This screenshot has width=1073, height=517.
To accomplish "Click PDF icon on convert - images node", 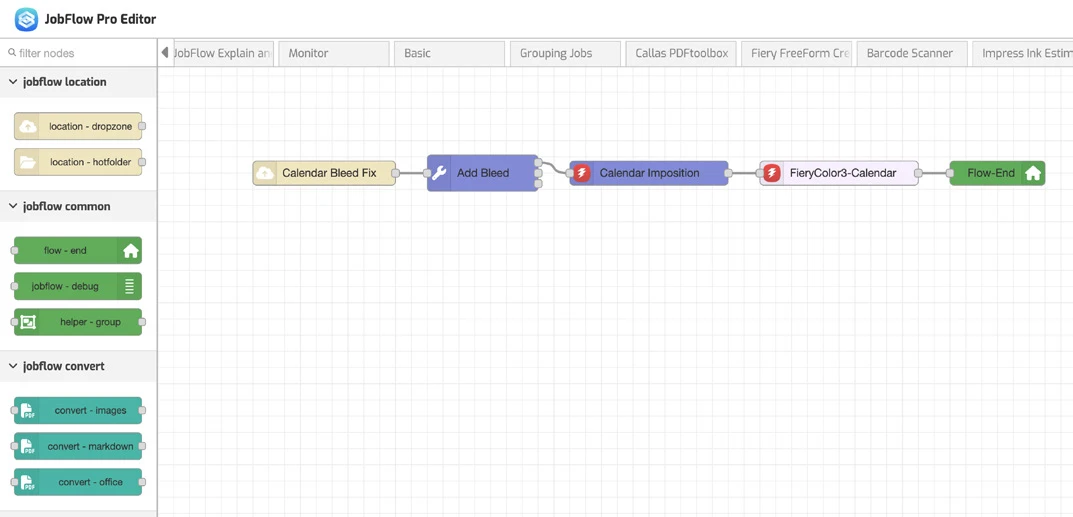I will pyautogui.click(x=28, y=410).
